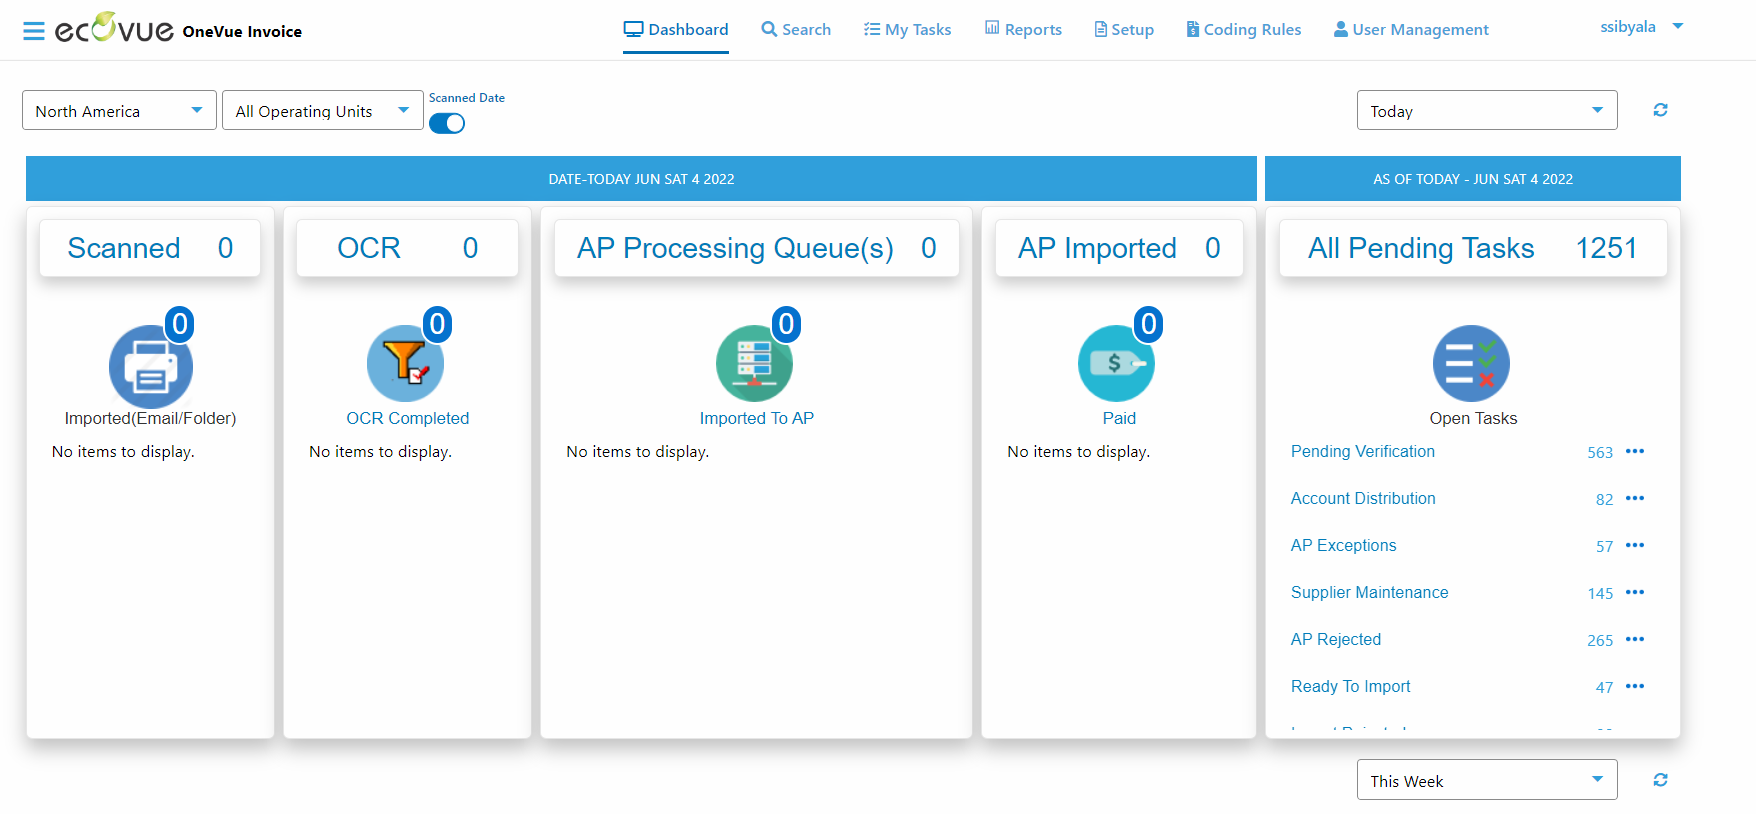Open more options for Pending Verification
The width and height of the screenshot is (1756, 814).
pos(1635,452)
